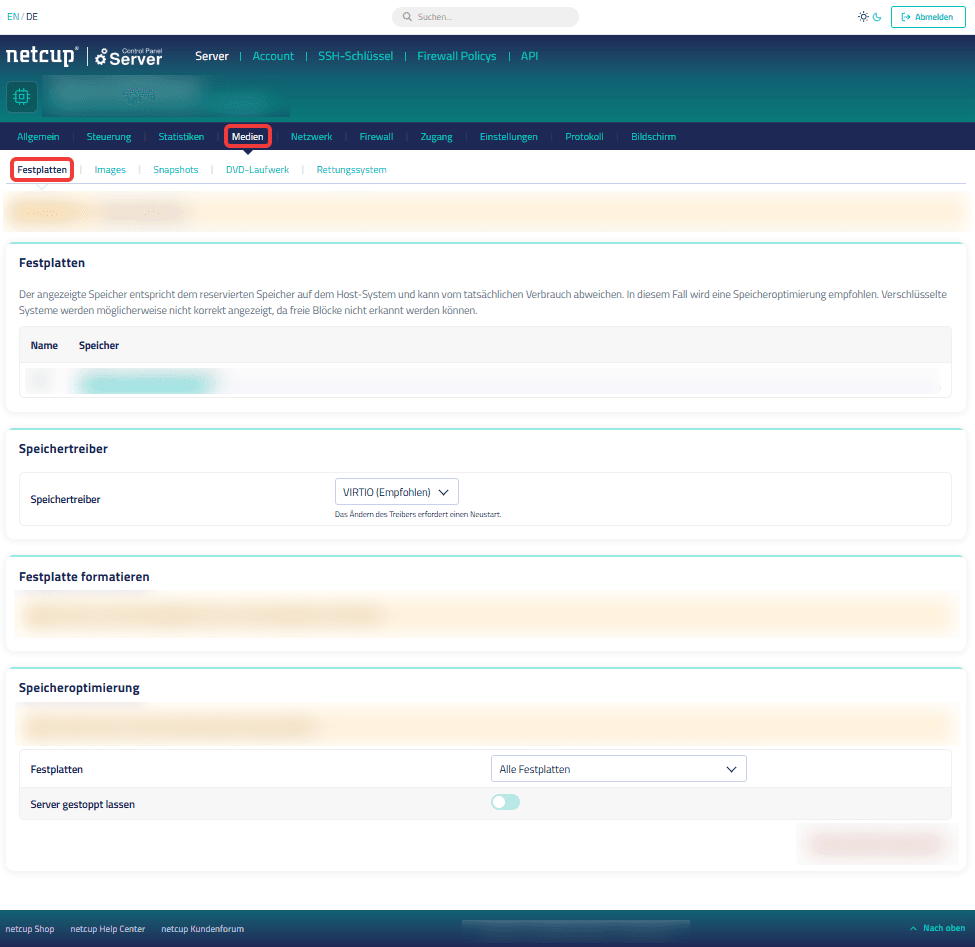Click the netcup logo
The width and height of the screenshot is (975, 947).
42,56
